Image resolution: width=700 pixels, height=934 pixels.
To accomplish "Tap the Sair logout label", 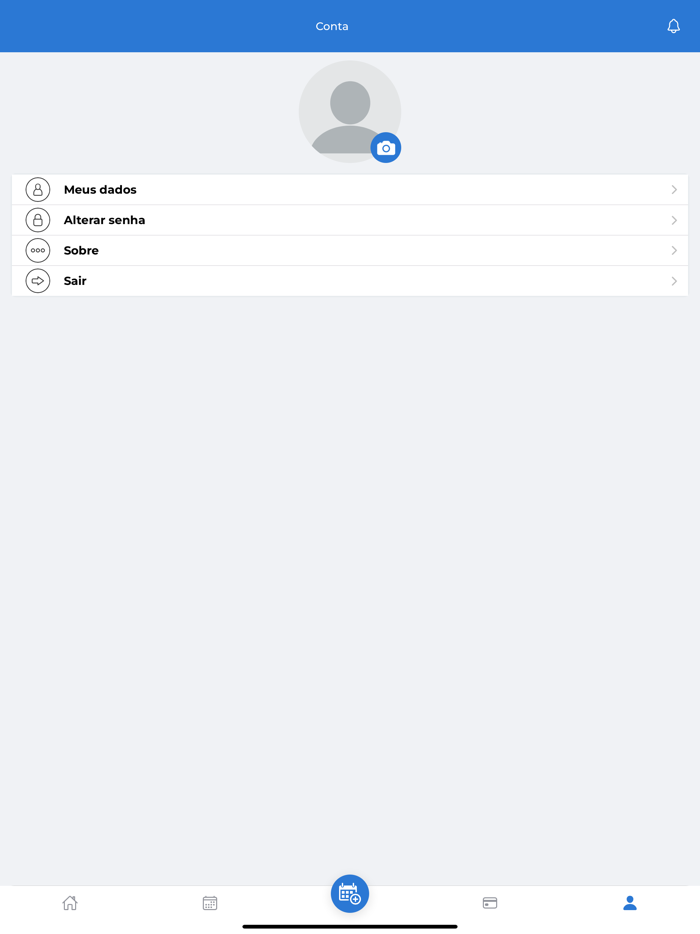I will tap(75, 281).
